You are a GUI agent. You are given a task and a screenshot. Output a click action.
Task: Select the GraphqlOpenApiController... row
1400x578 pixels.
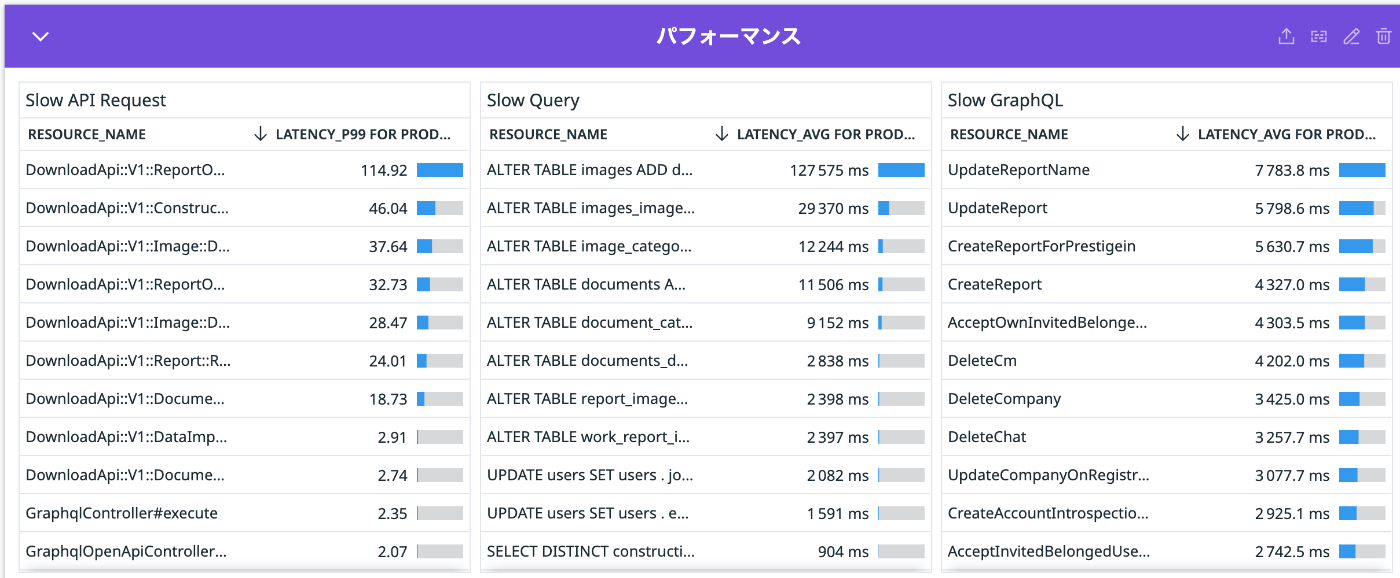[x=245, y=551]
